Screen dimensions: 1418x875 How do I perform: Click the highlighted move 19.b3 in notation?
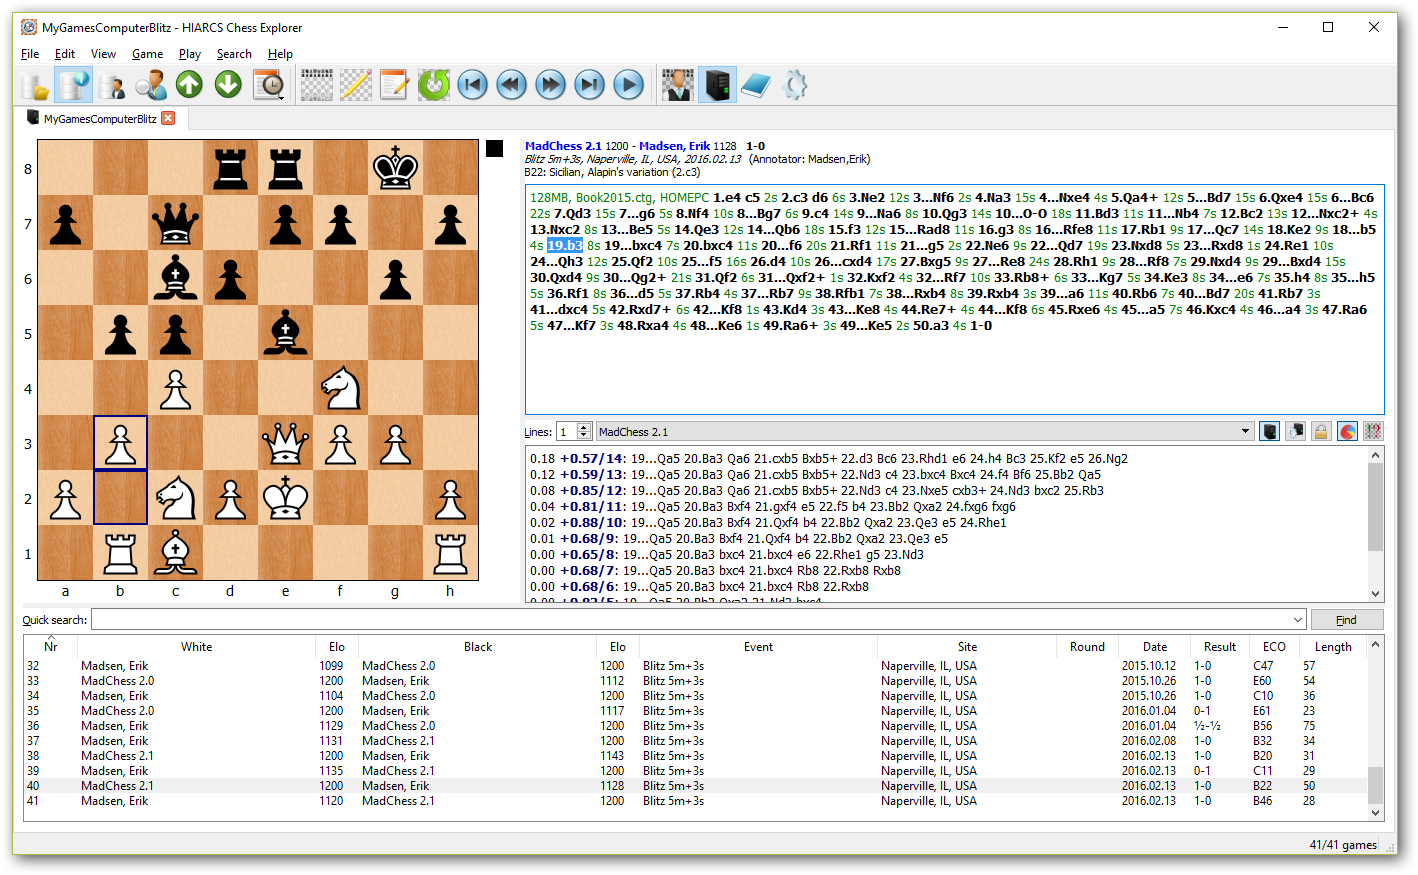564,245
